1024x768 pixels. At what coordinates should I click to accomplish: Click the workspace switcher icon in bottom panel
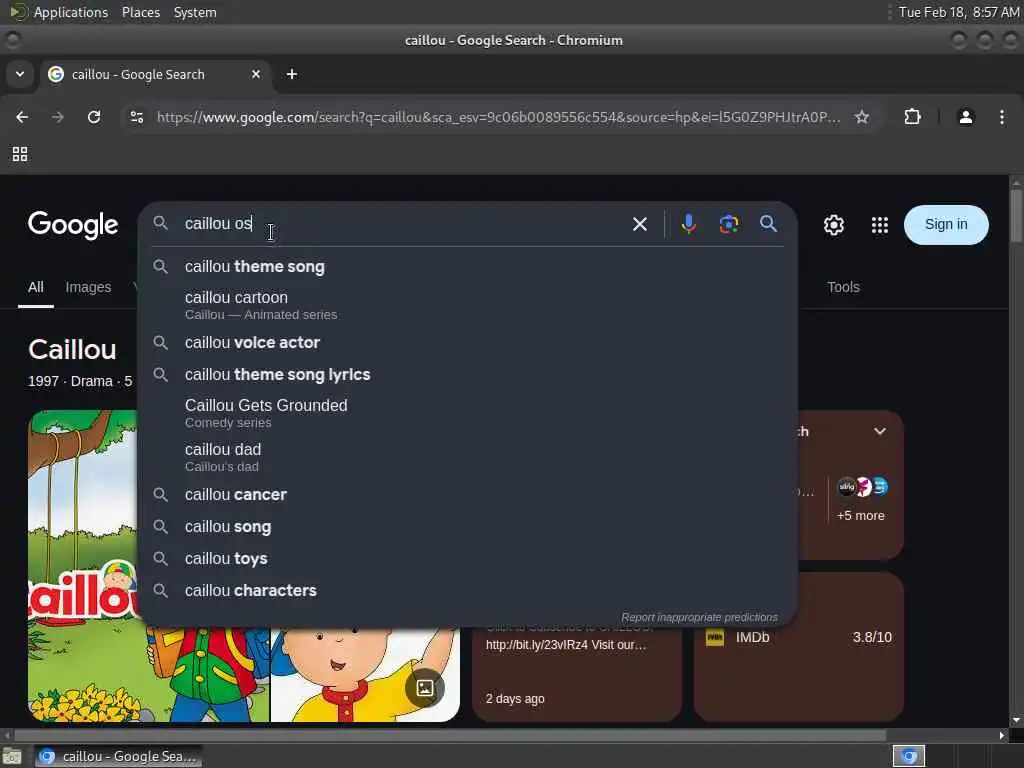[908, 756]
